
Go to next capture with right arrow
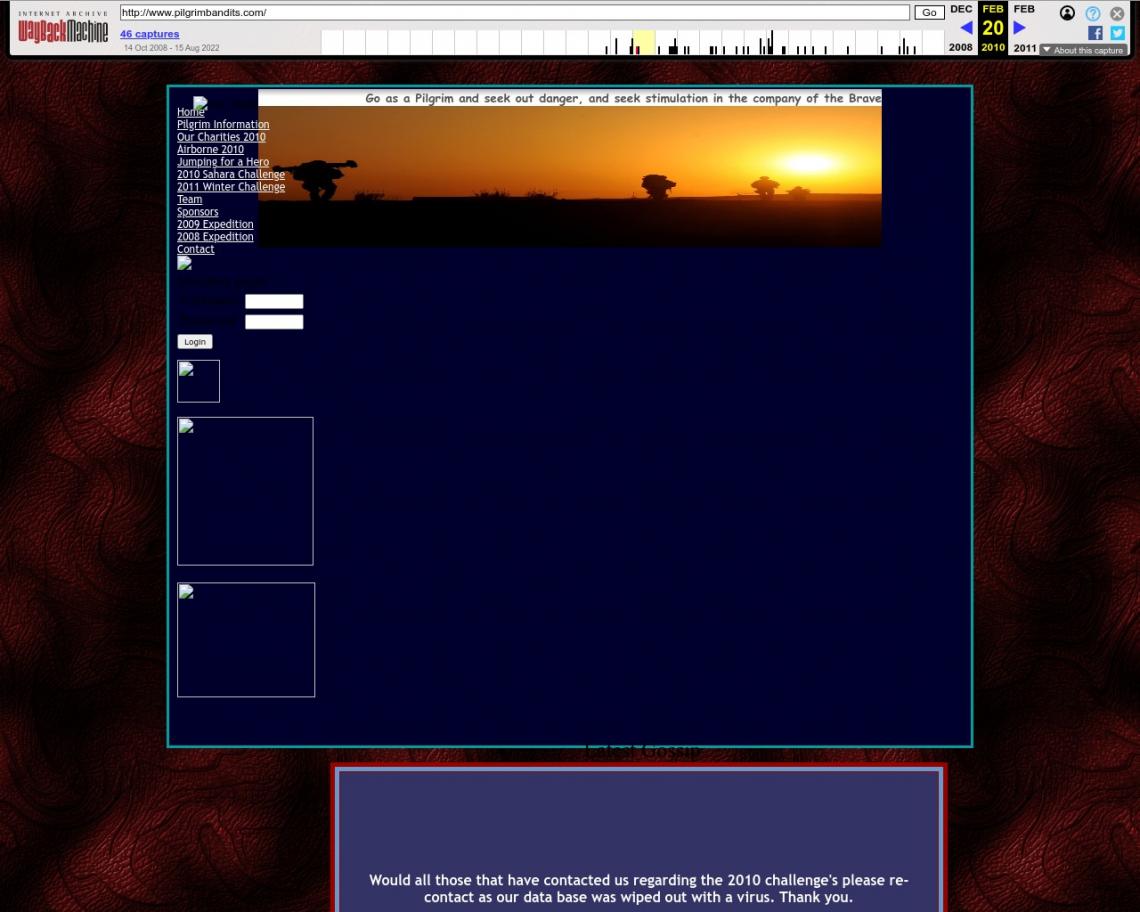1020,28
